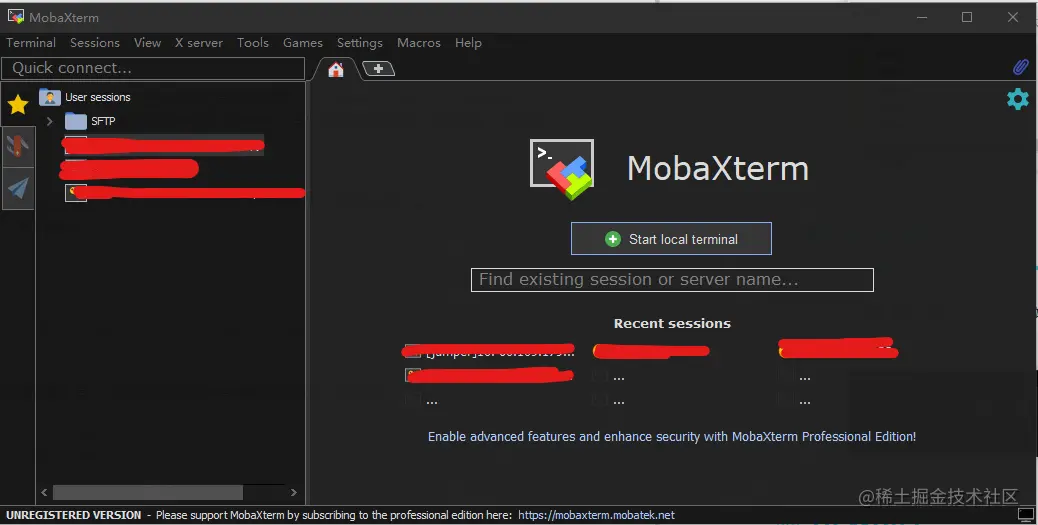Viewport: 1038px width, 525px height.
Task: Minimize the MobaXterm window
Action: coord(921,17)
